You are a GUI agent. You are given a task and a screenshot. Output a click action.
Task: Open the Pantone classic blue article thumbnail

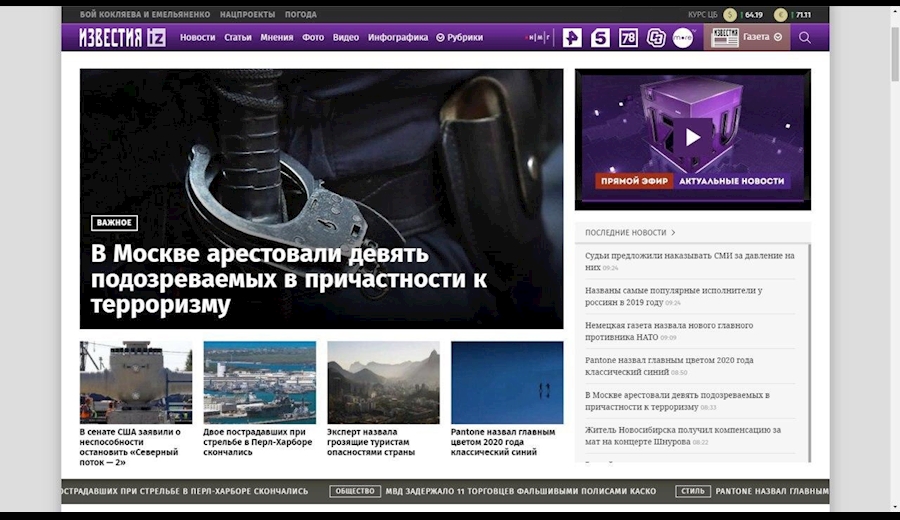(506, 382)
